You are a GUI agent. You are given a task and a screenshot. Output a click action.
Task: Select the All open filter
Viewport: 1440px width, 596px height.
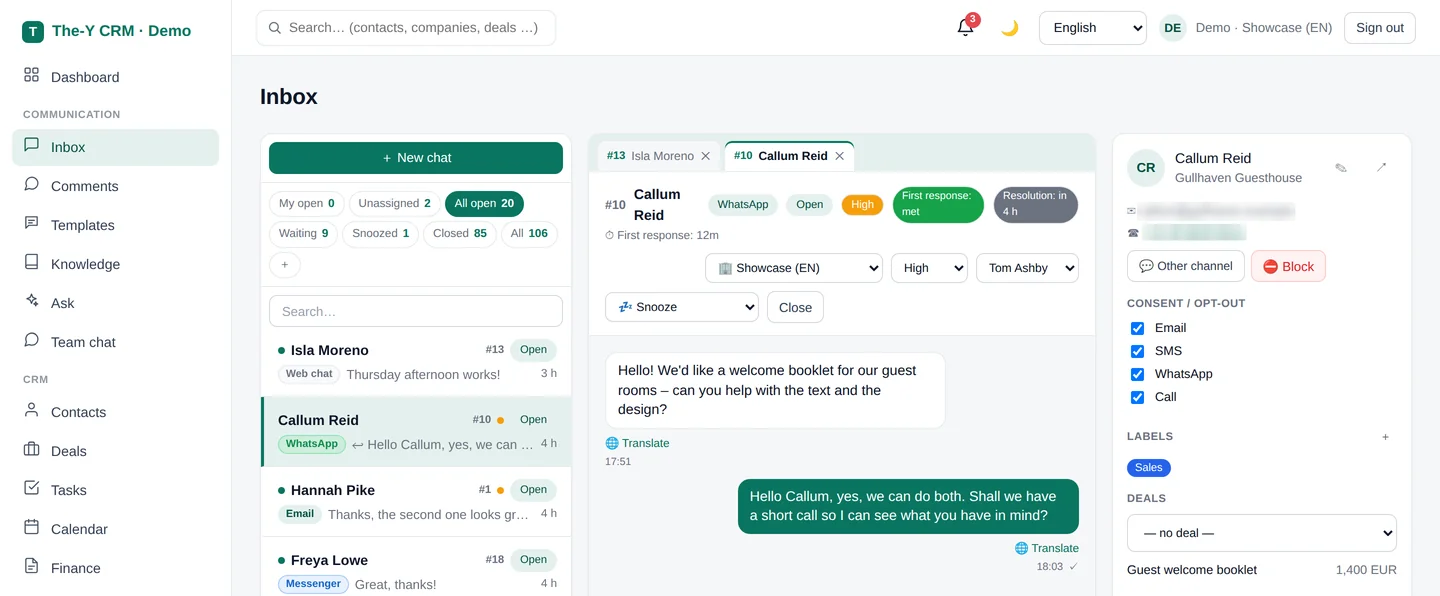pos(484,204)
